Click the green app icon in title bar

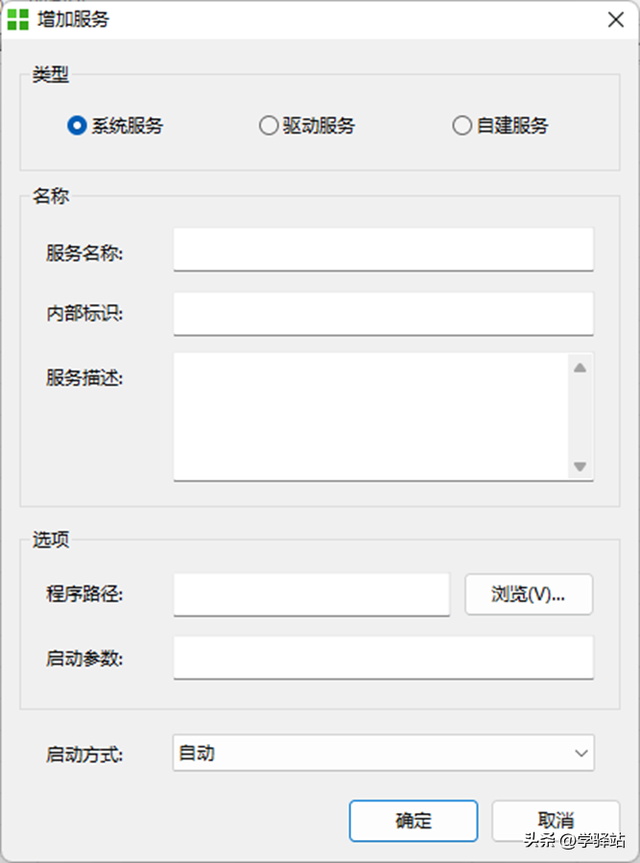click(x=17, y=19)
